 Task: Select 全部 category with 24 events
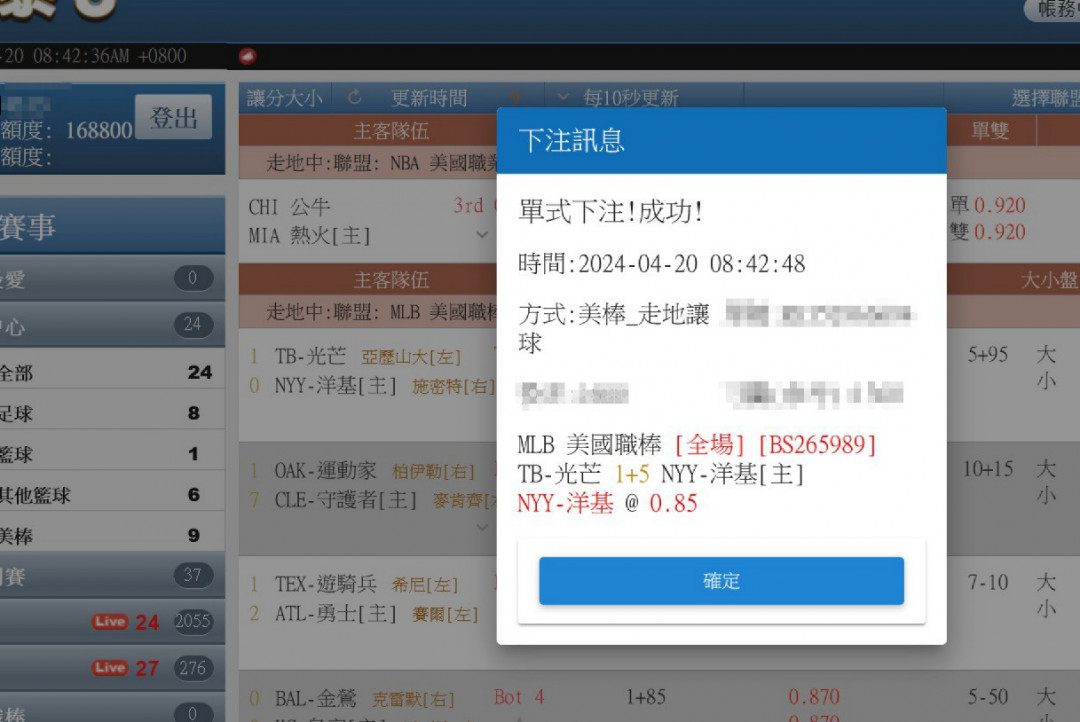(112, 373)
